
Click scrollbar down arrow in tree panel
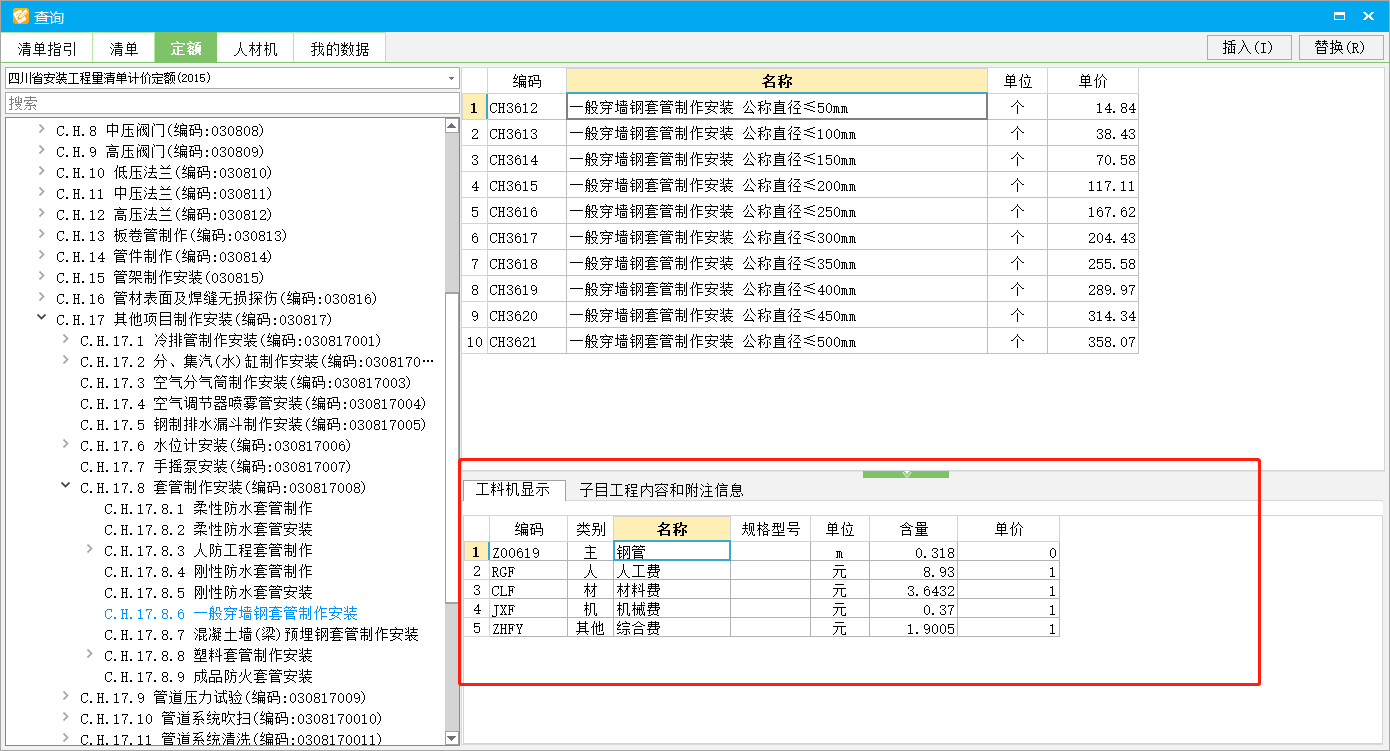point(452,737)
